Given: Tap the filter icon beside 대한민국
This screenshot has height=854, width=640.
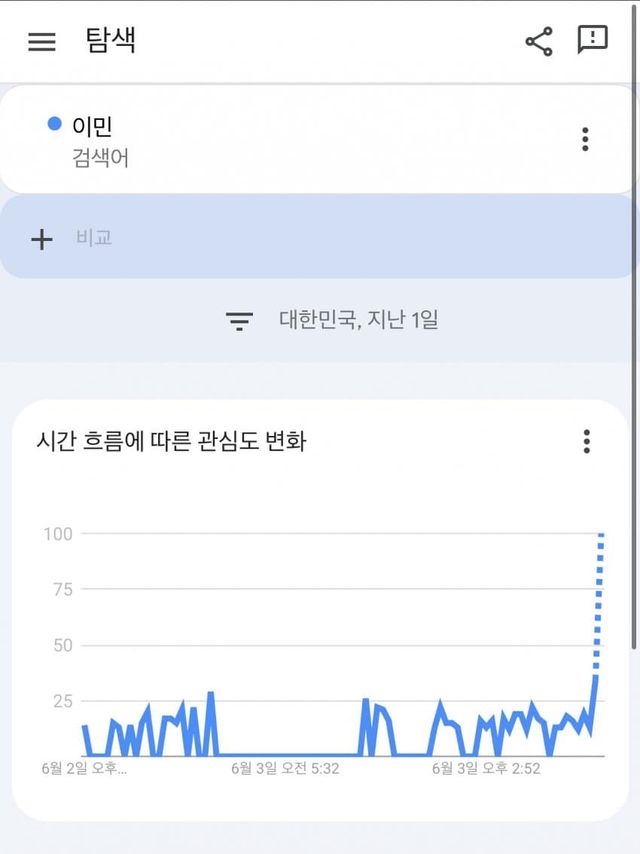Looking at the screenshot, I should pyautogui.click(x=239, y=320).
